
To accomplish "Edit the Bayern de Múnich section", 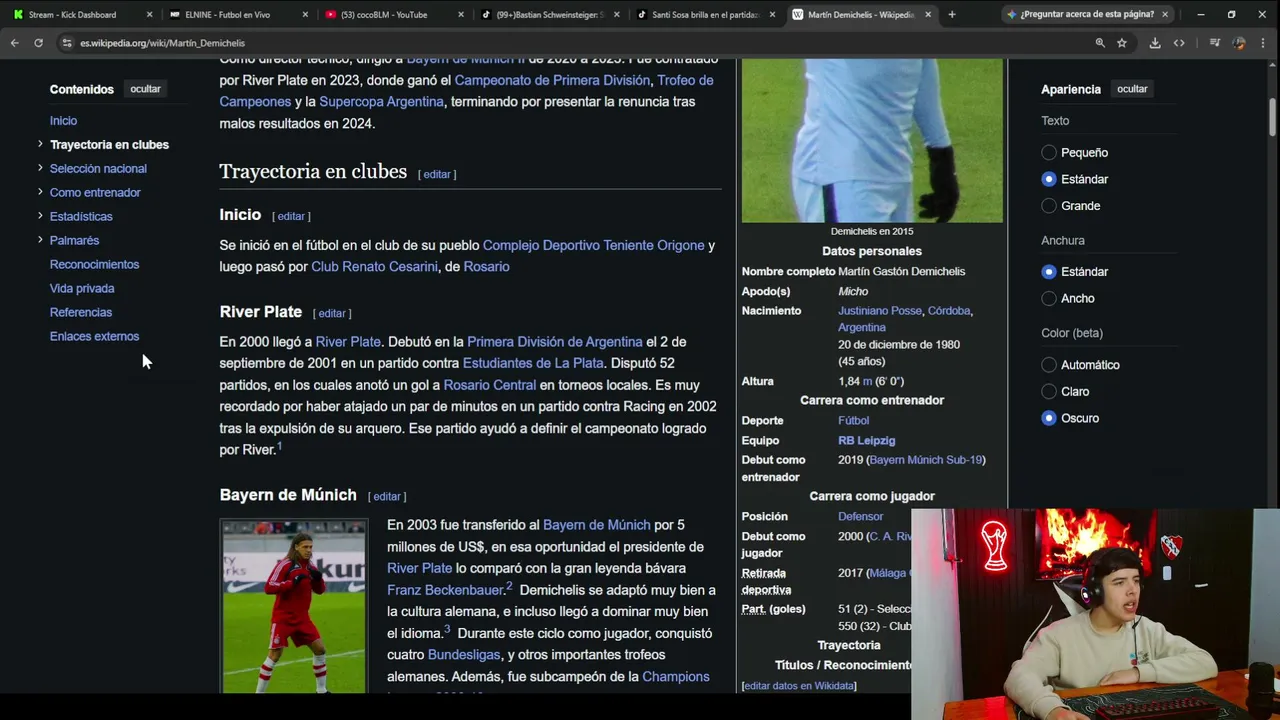I will [x=387, y=496].
